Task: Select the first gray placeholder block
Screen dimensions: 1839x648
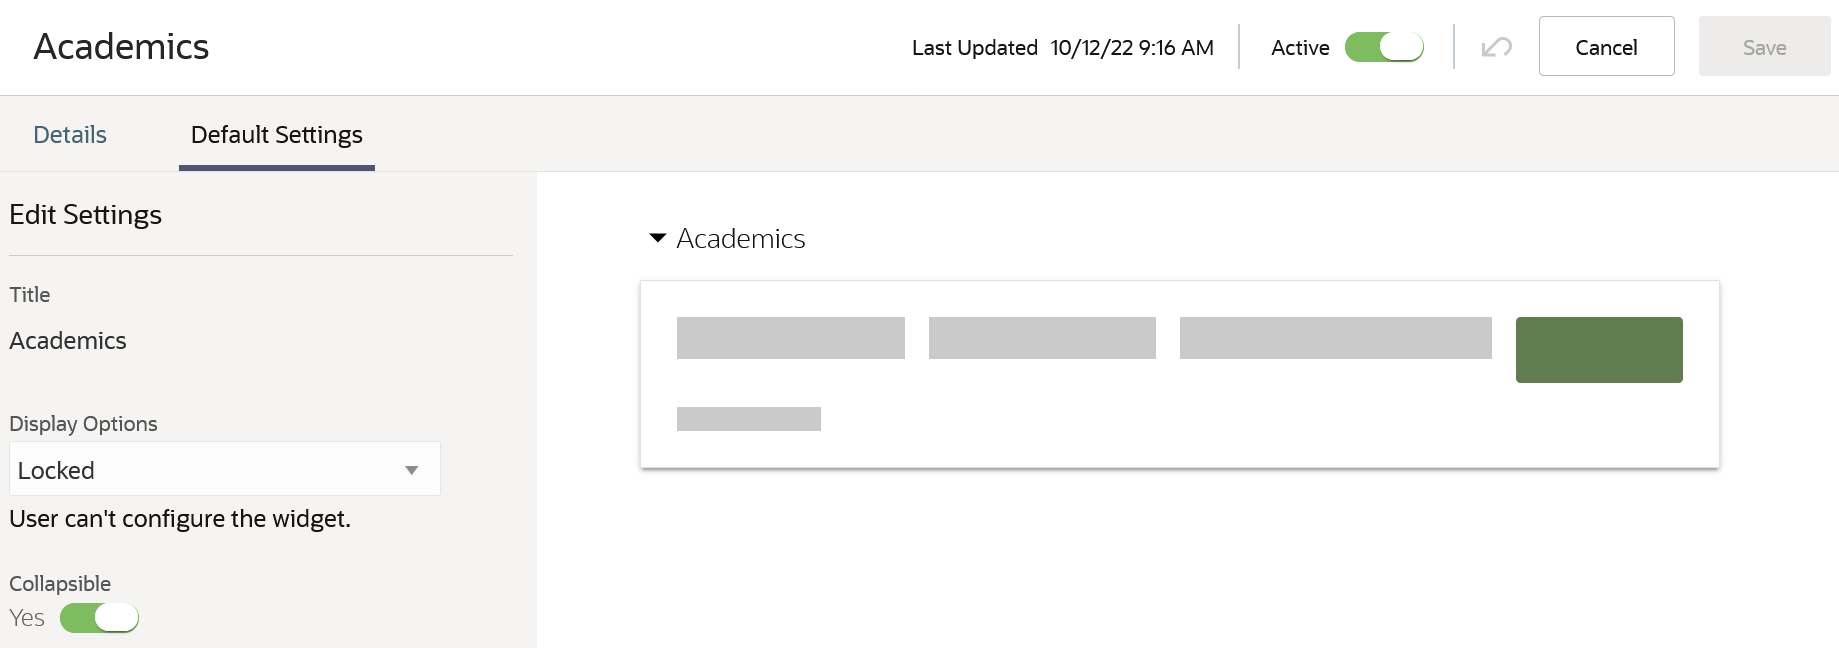Action: (x=790, y=338)
